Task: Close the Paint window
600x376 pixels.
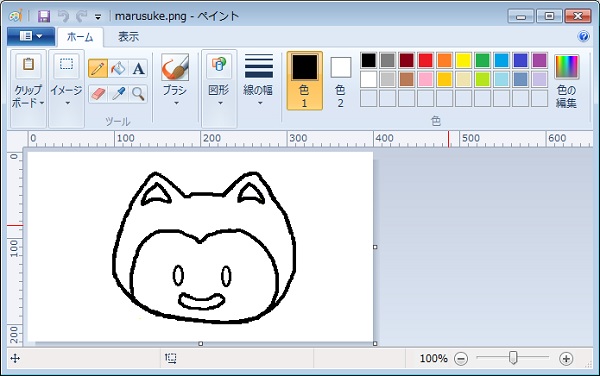Action: [578, 16]
